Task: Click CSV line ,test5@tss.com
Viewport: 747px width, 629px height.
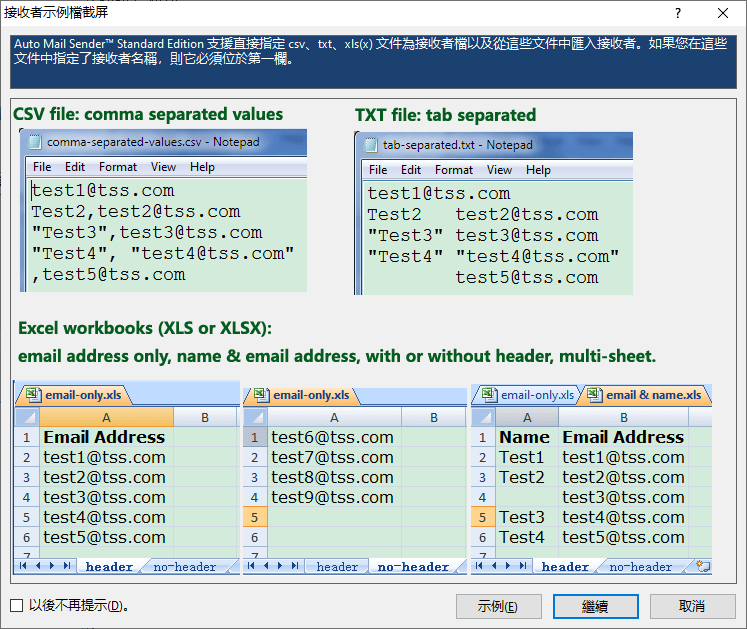Action: tap(108, 274)
